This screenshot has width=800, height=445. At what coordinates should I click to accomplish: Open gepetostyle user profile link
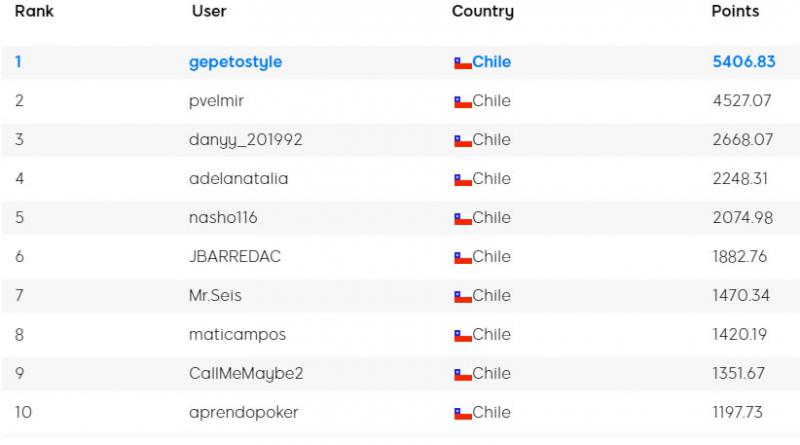tap(235, 62)
